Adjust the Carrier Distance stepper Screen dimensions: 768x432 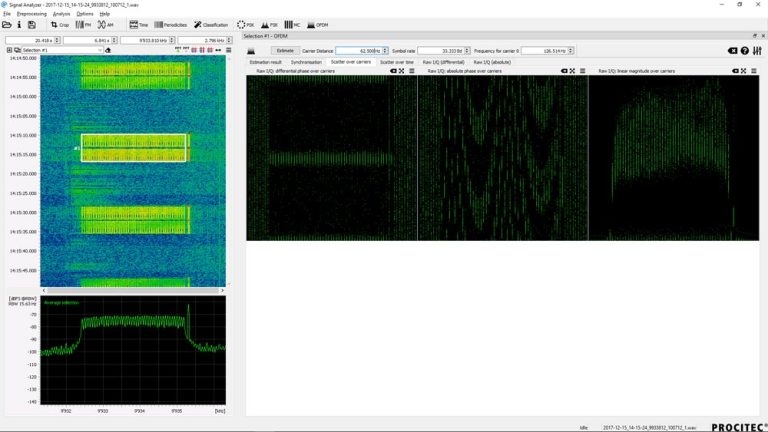pos(385,51)
